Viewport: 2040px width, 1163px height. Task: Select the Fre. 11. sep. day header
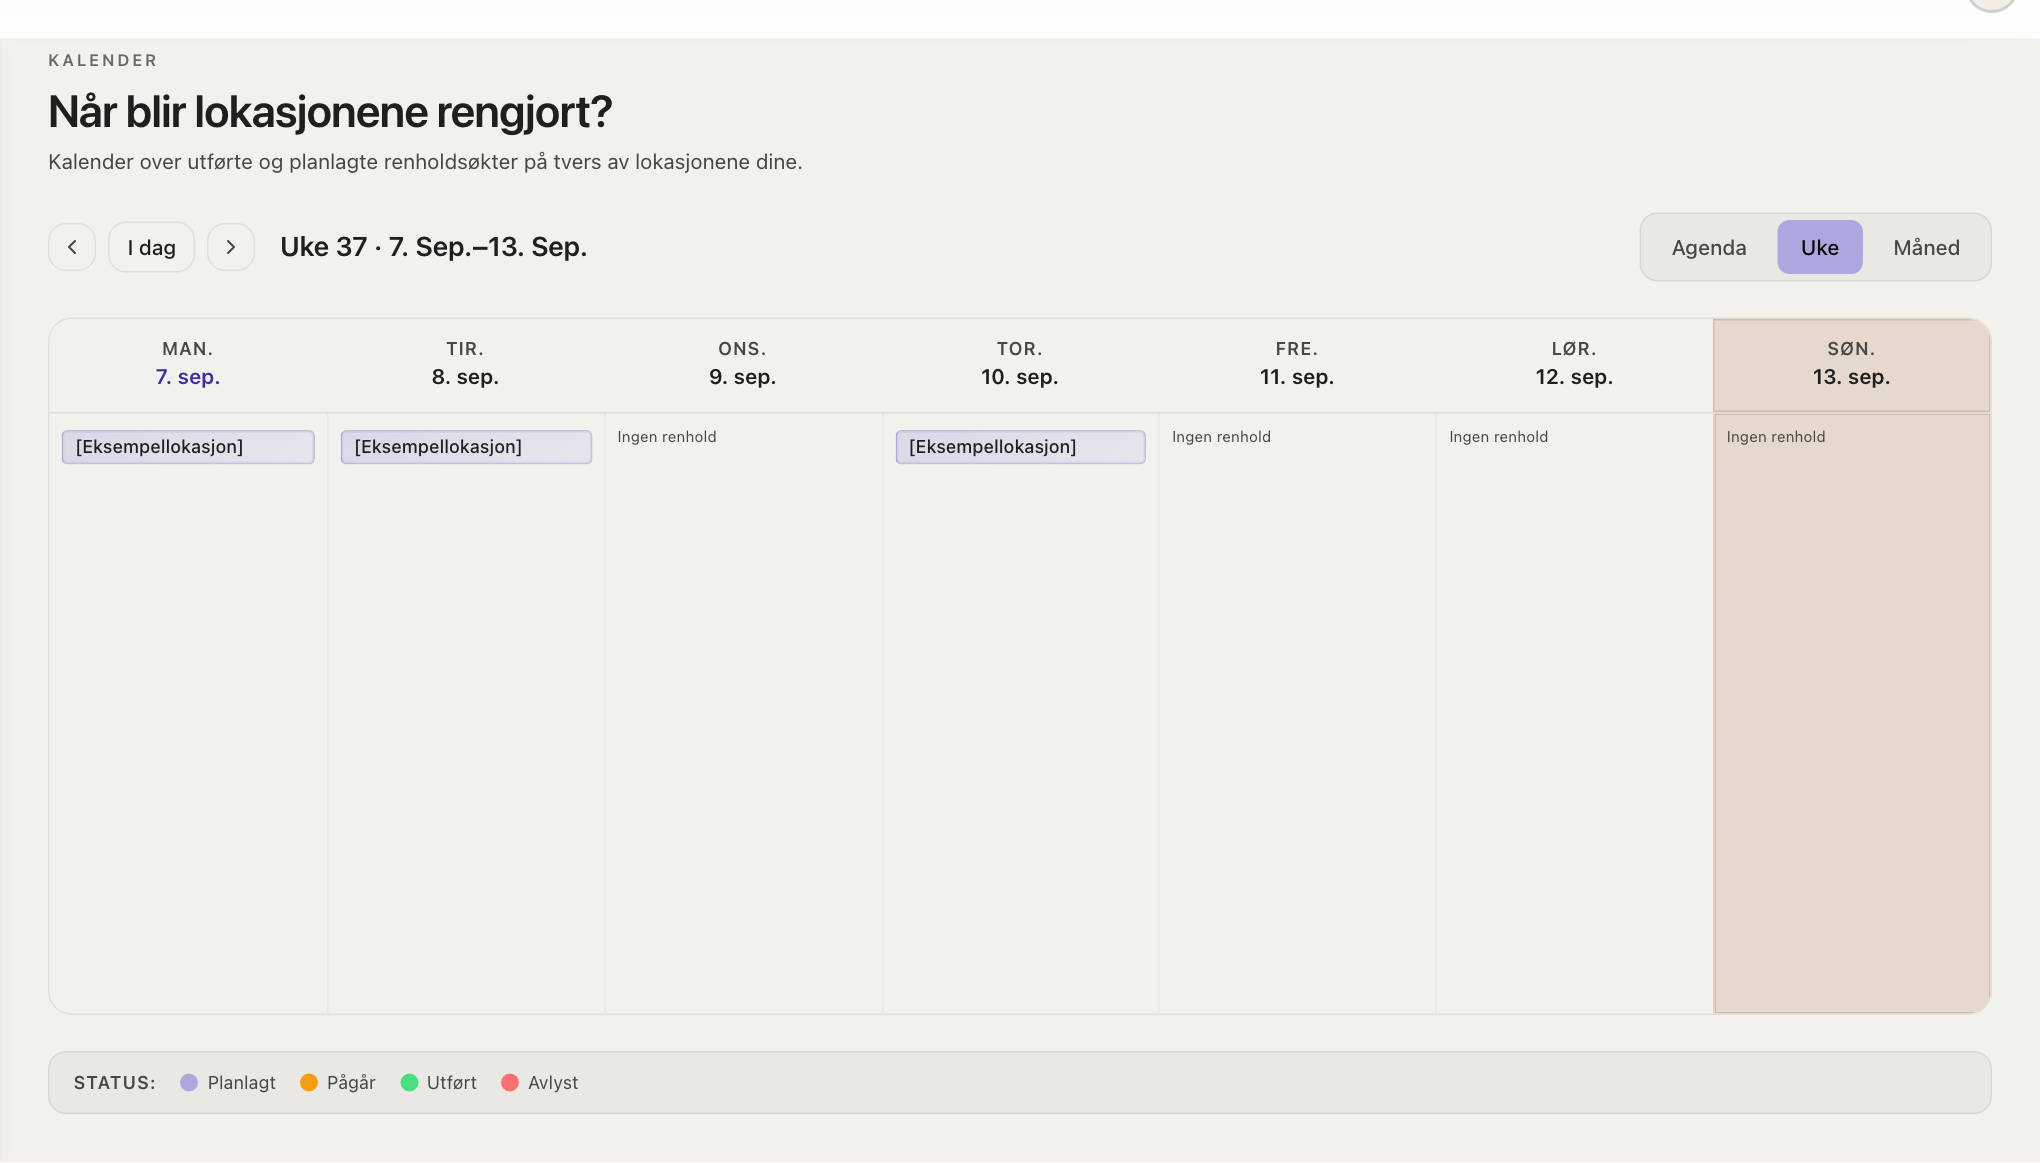tap(1297, 364)
